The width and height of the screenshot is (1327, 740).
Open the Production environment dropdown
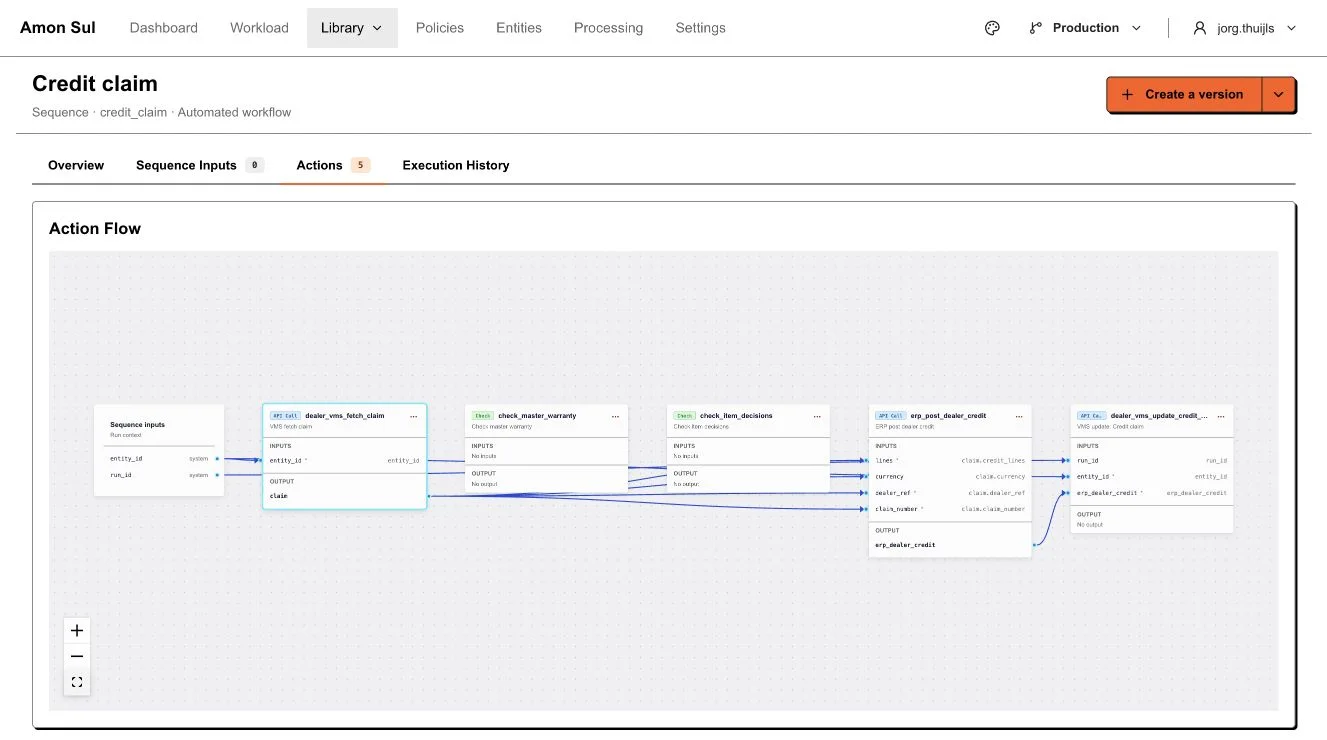click(1085, 28)
